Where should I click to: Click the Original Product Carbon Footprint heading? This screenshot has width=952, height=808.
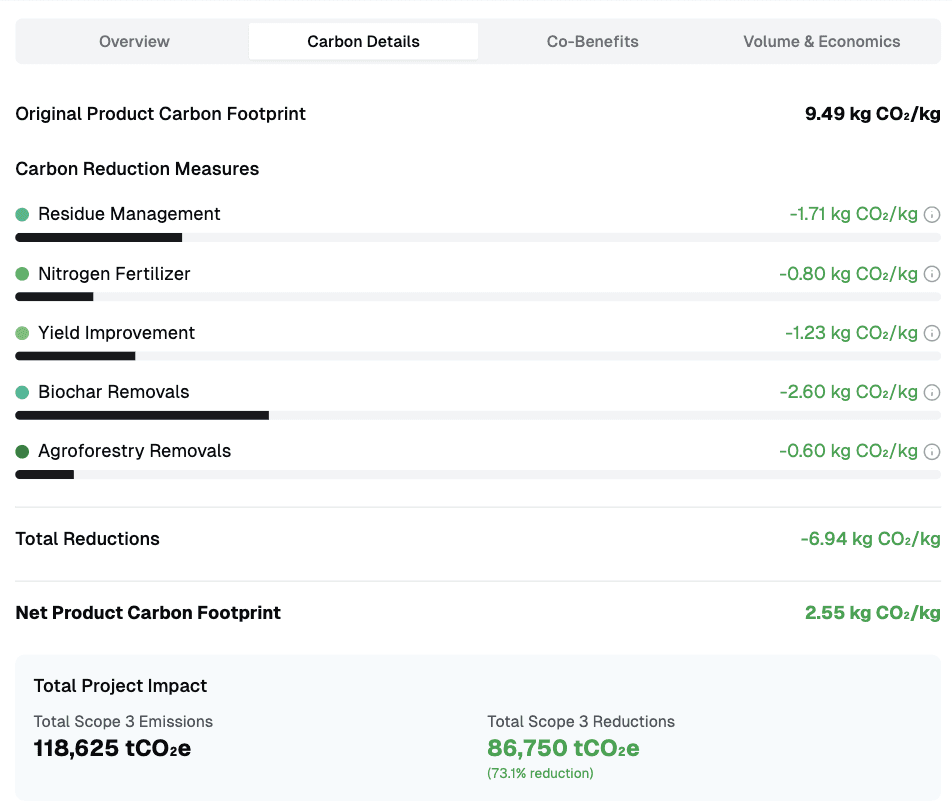(x=160, y=114)
